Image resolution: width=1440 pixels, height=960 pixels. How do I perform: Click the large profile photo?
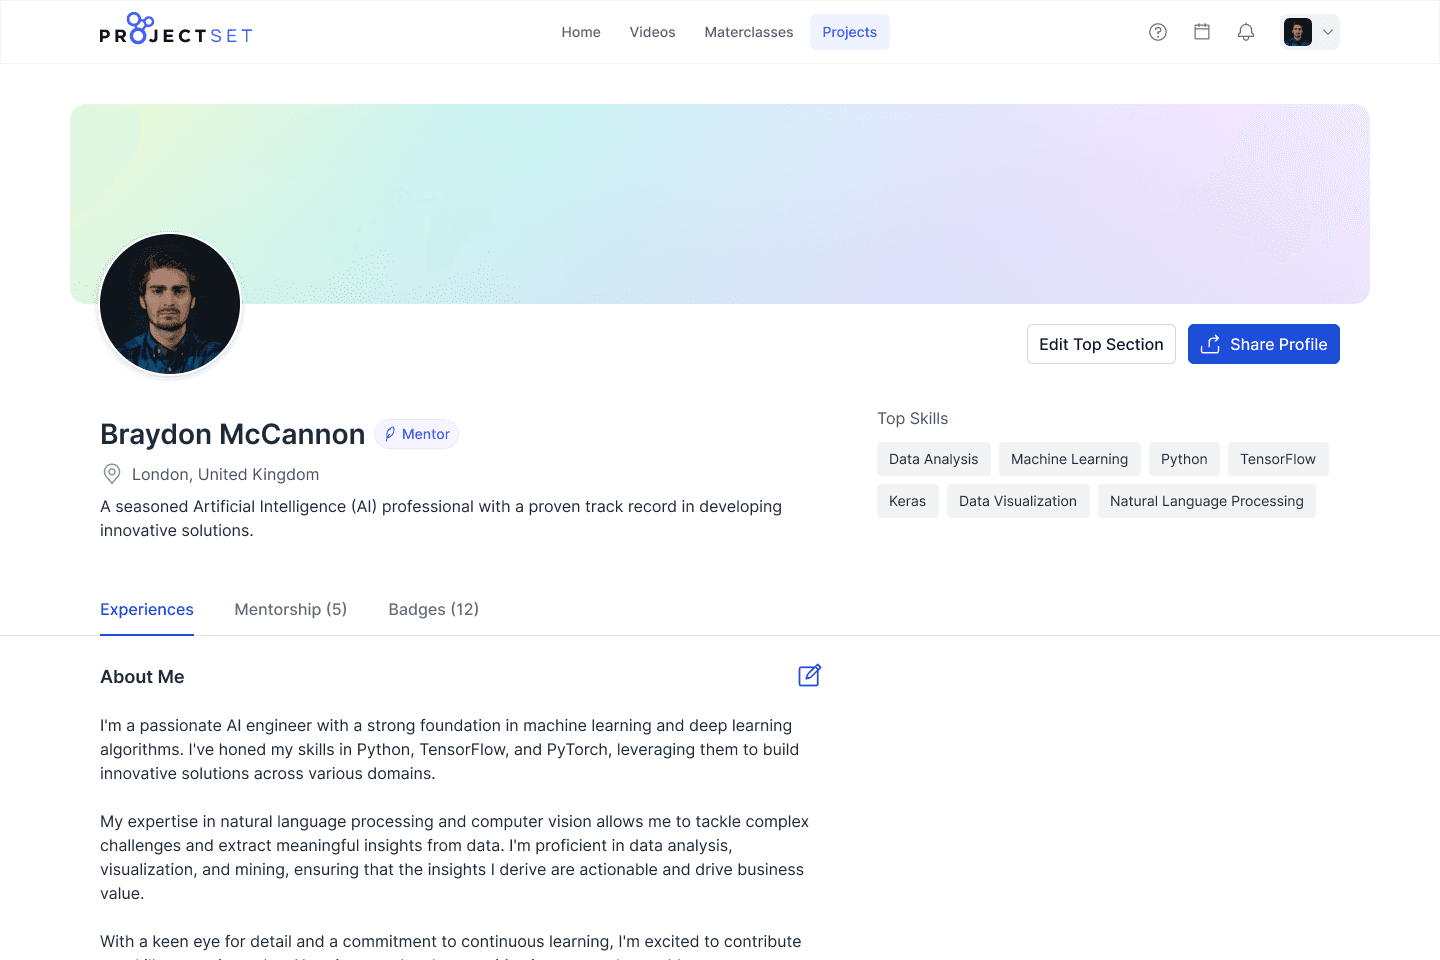click(x=170, y=304)
